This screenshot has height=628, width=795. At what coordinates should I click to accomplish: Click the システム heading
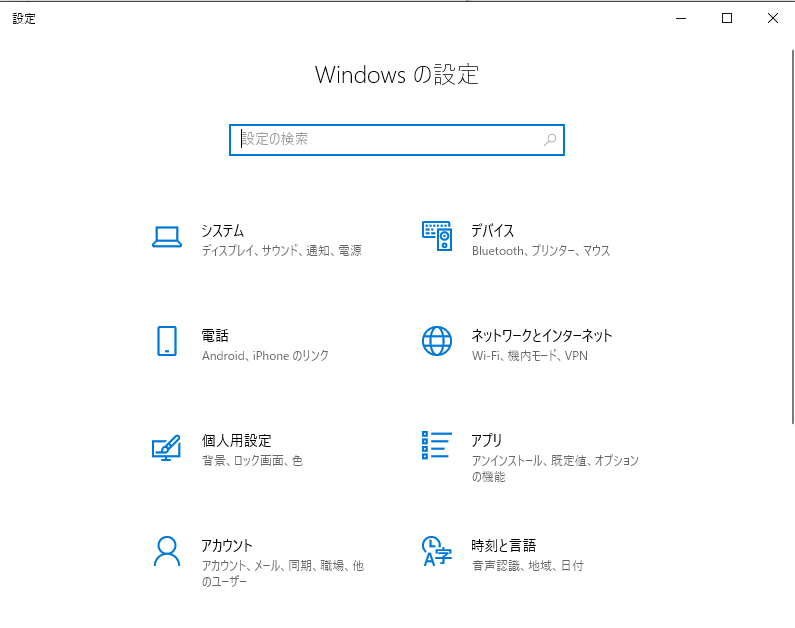(x=223, y=231)
